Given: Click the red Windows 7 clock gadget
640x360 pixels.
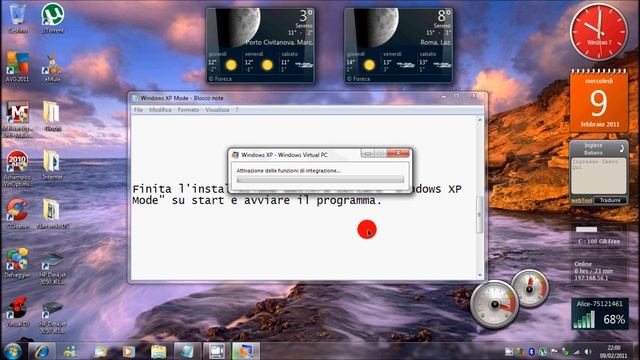Looking at the screenshot, I should 599,32.
